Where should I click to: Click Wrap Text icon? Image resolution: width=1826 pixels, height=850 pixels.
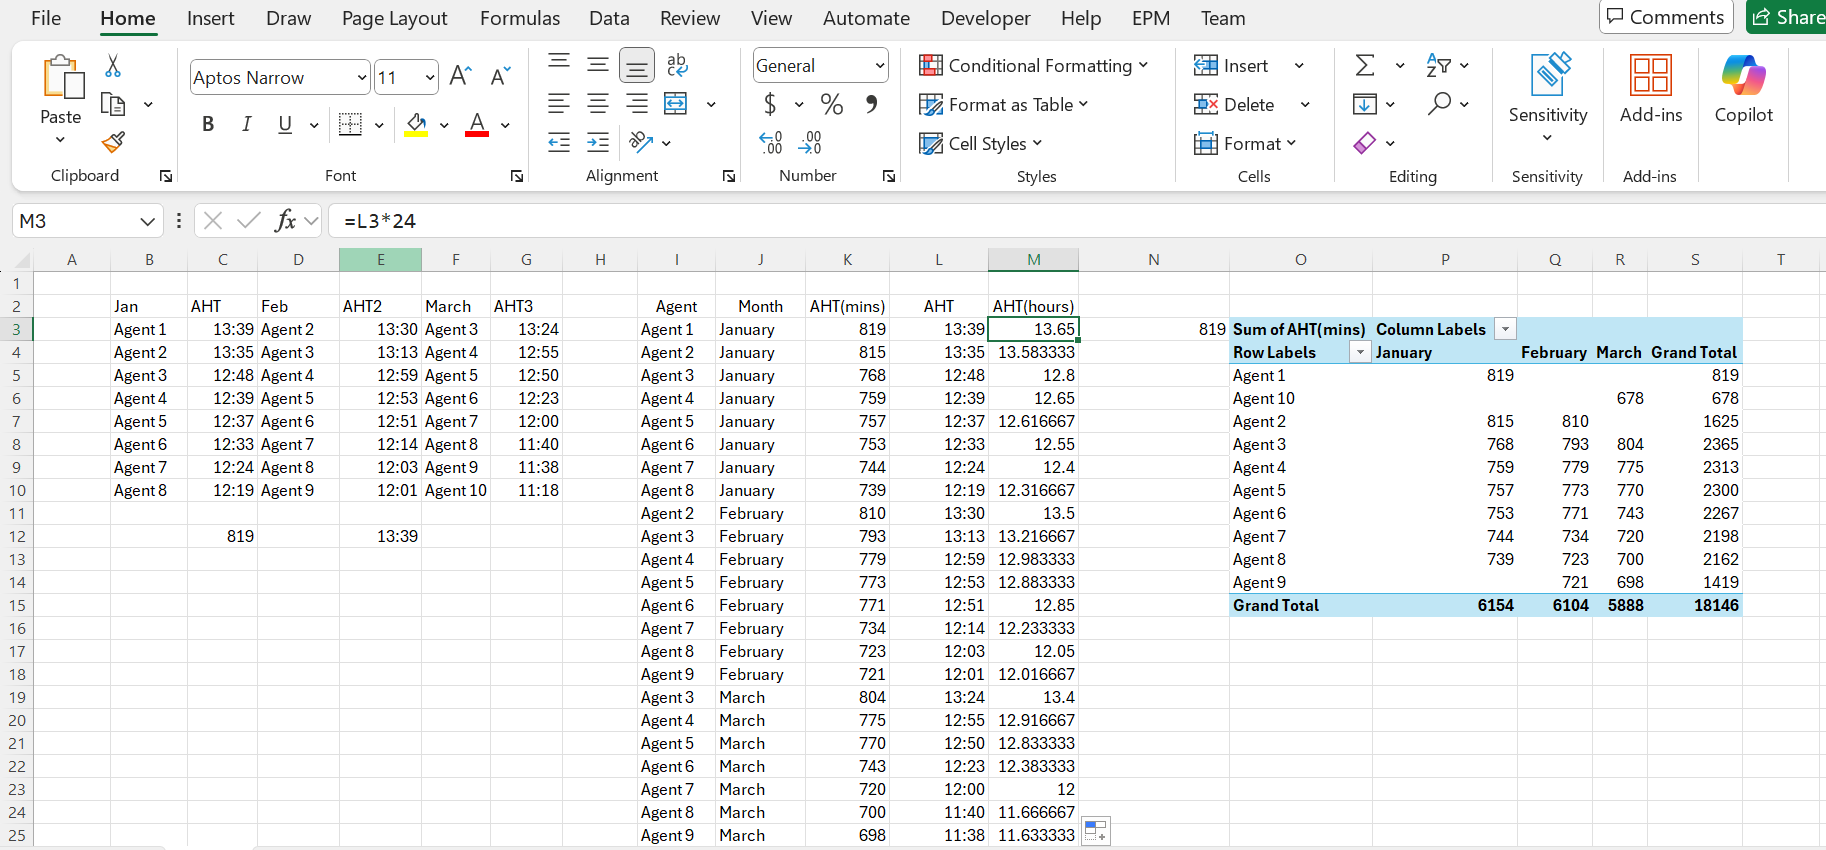pos(677,65)
